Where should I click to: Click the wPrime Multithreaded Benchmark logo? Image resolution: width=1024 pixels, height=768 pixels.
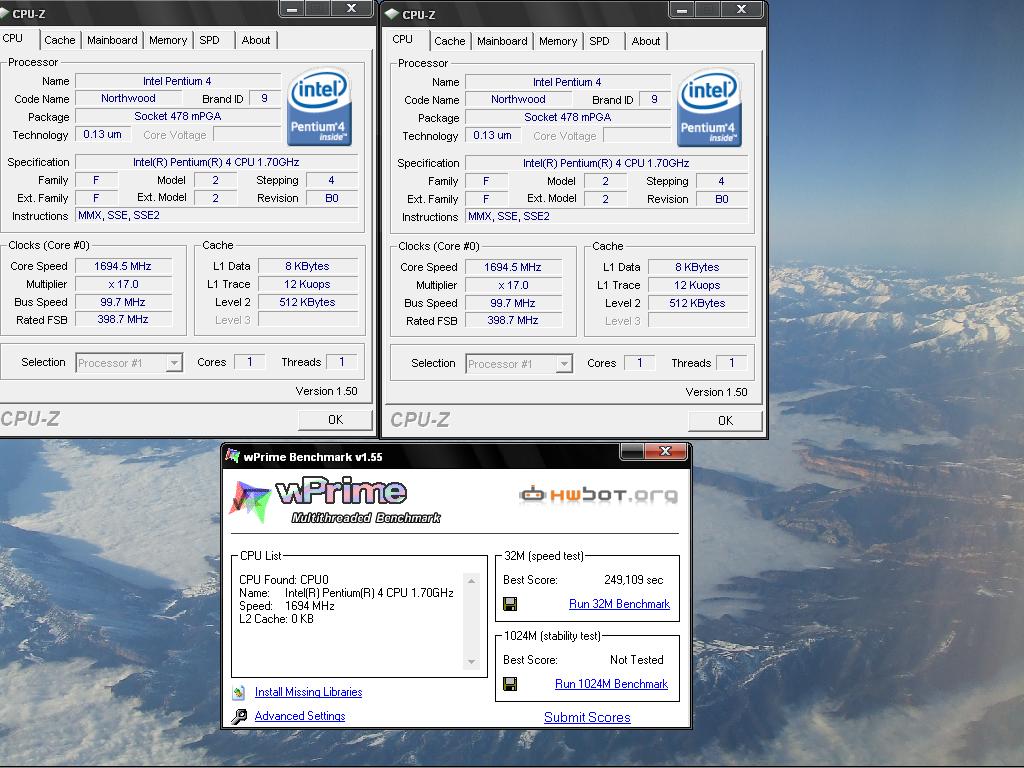tap(335, 502)
